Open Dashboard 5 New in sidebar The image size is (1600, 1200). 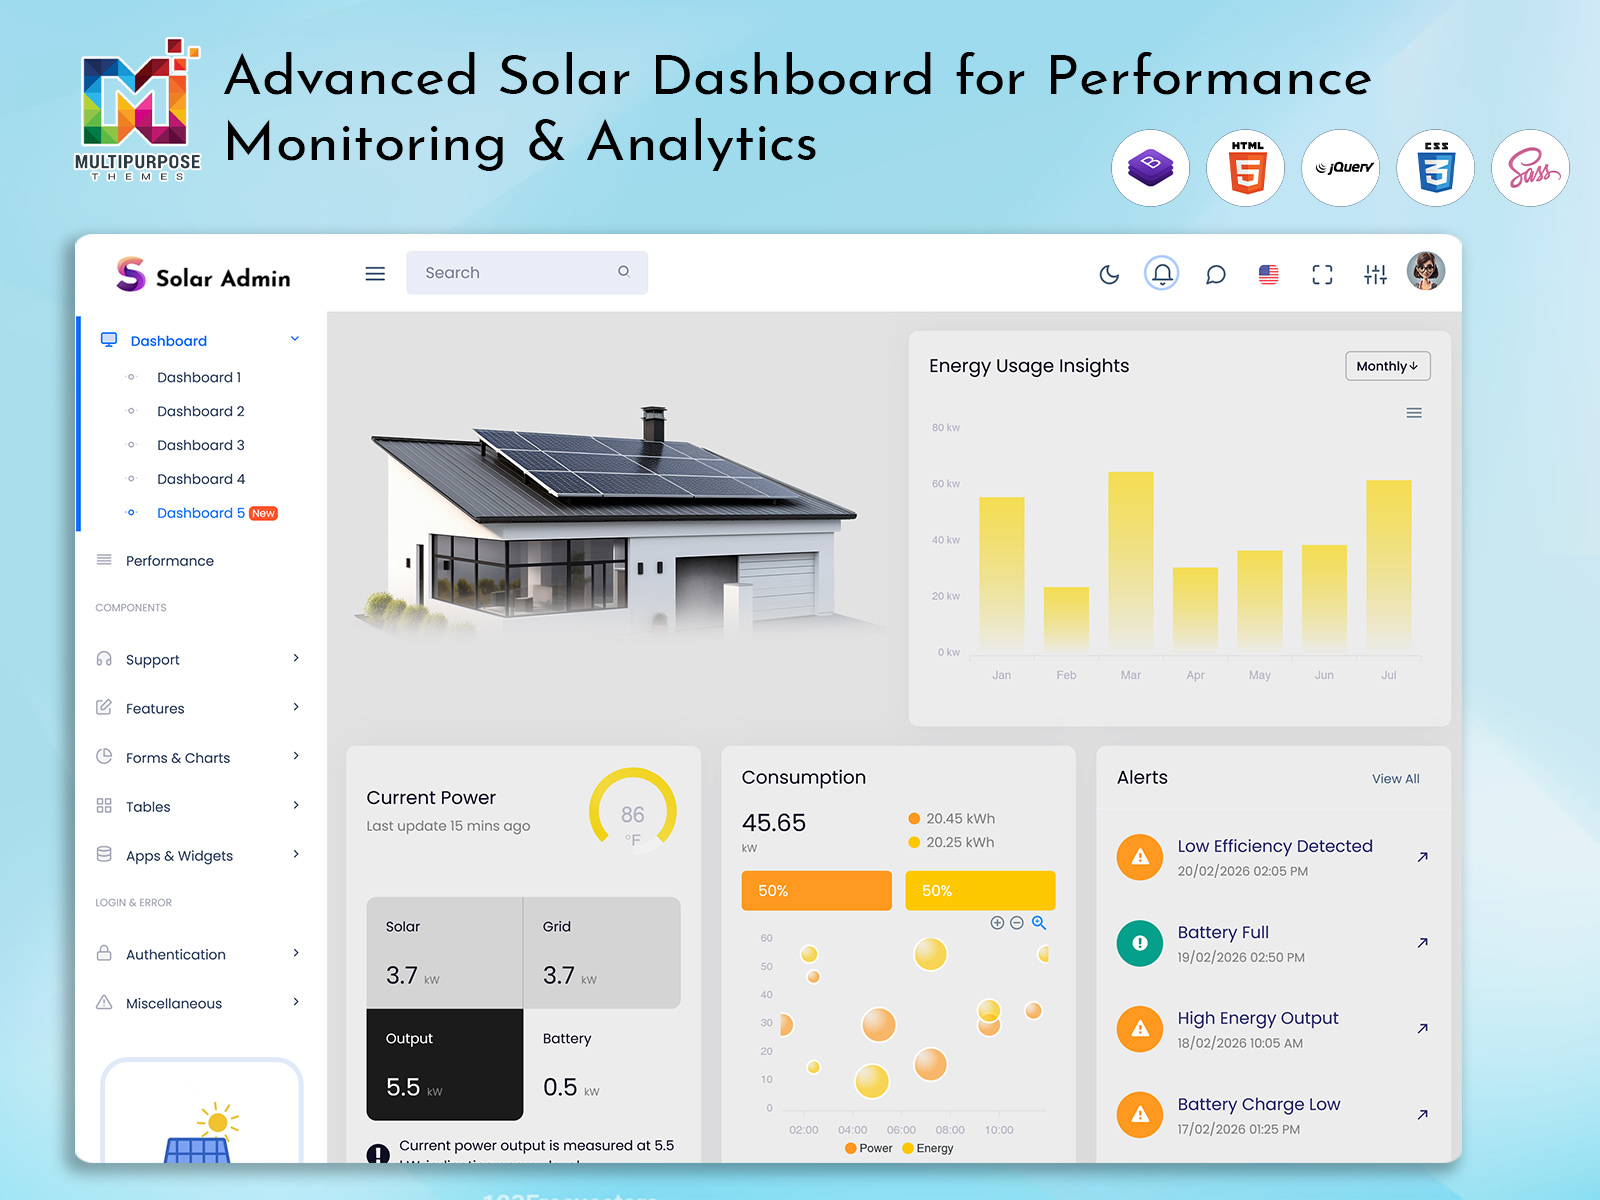(x=217, y=513)
